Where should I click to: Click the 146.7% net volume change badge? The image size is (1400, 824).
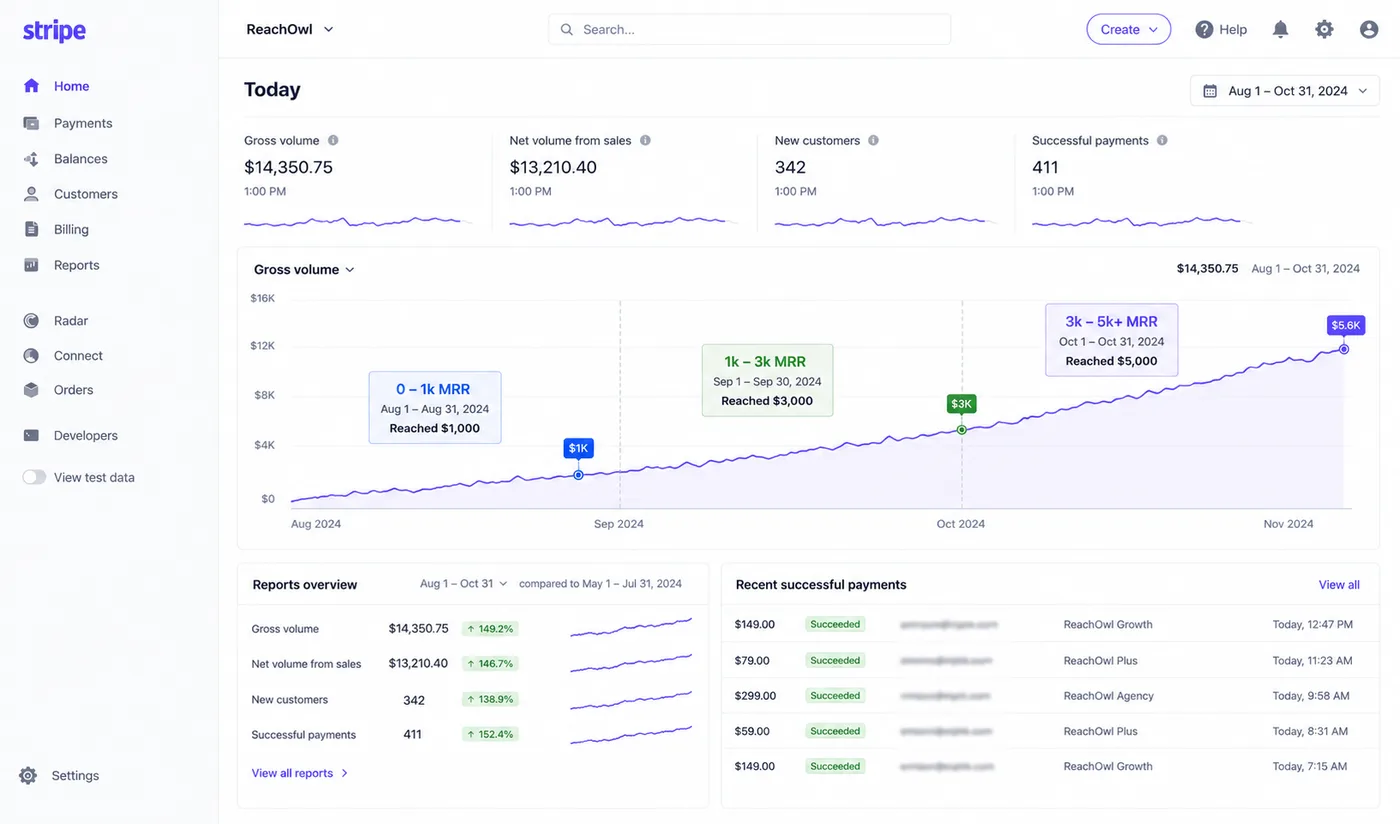490,664
